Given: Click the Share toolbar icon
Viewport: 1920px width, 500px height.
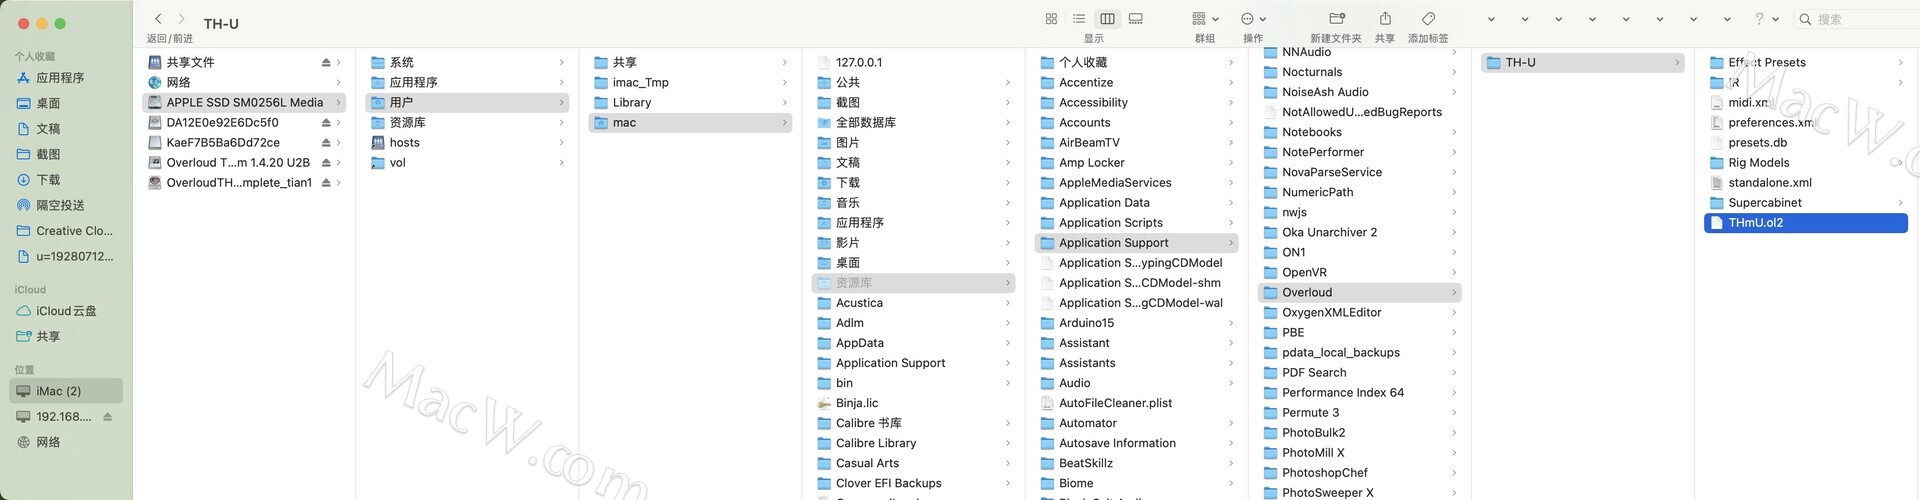Looking at the screenshot, I should pyautogui.click(x=1385, y=19).
